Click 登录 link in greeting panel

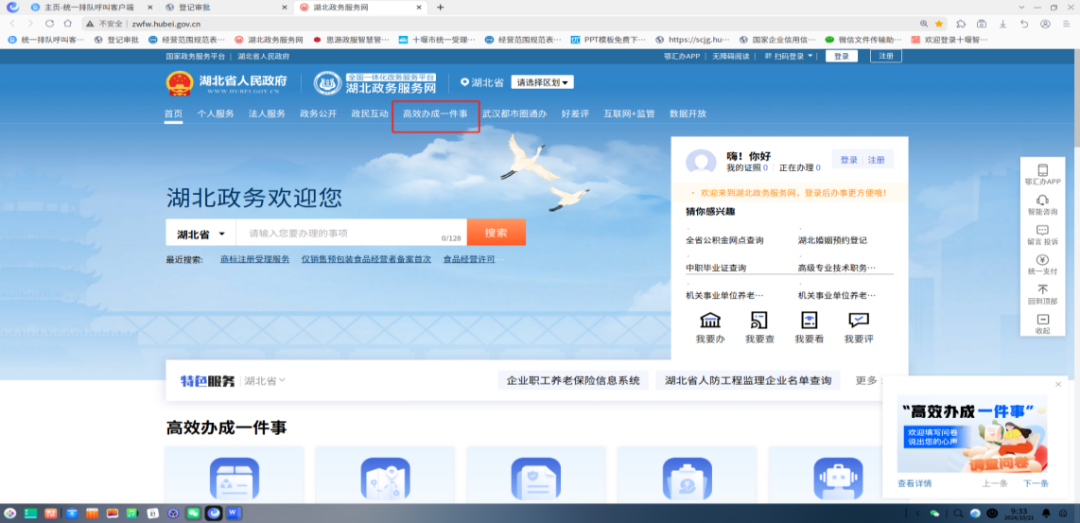pos(849,160)
